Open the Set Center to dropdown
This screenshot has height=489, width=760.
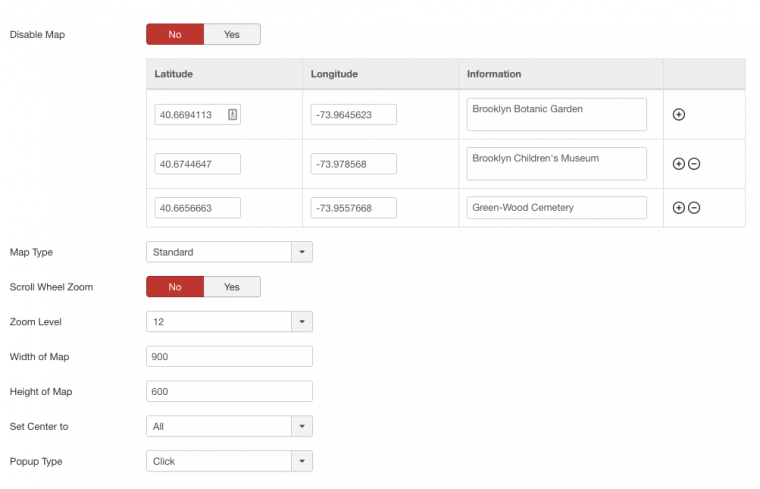[229, 427]
